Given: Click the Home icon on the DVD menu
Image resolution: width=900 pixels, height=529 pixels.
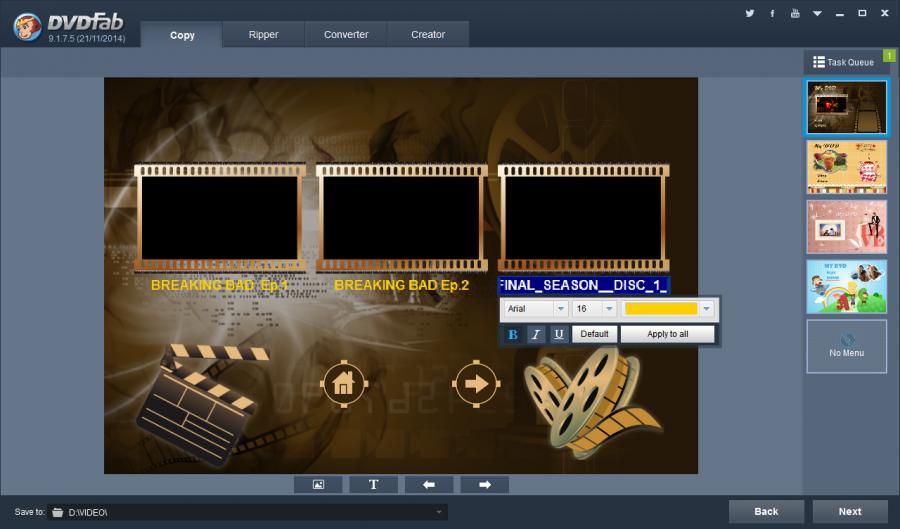Looking at the screenshot, I should [343, 384].
